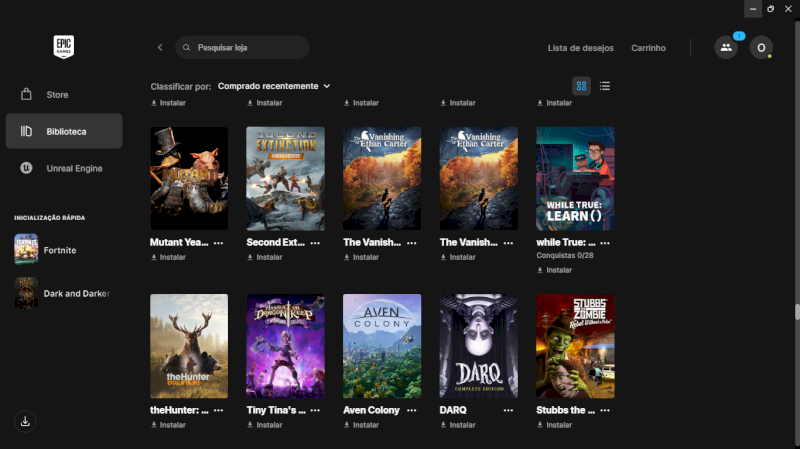Image resolution: width=800 pixels, height=449 pixels.
Task: Go back using the back arrow
Action: [x=160, y=47]
